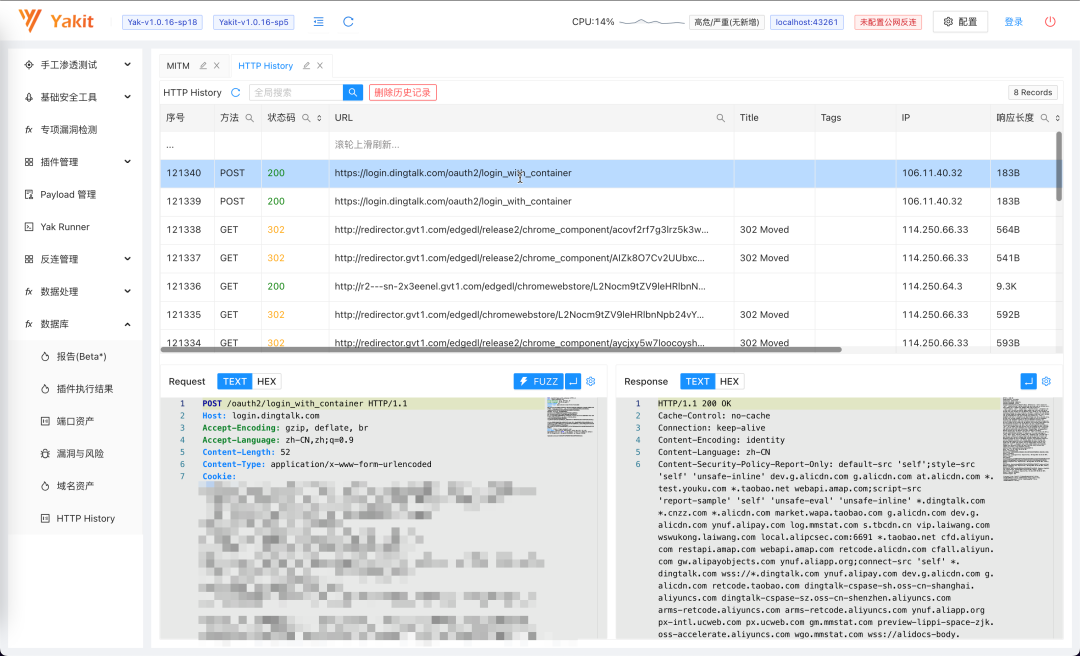Collapse 数据库 menu

[127, 324]
